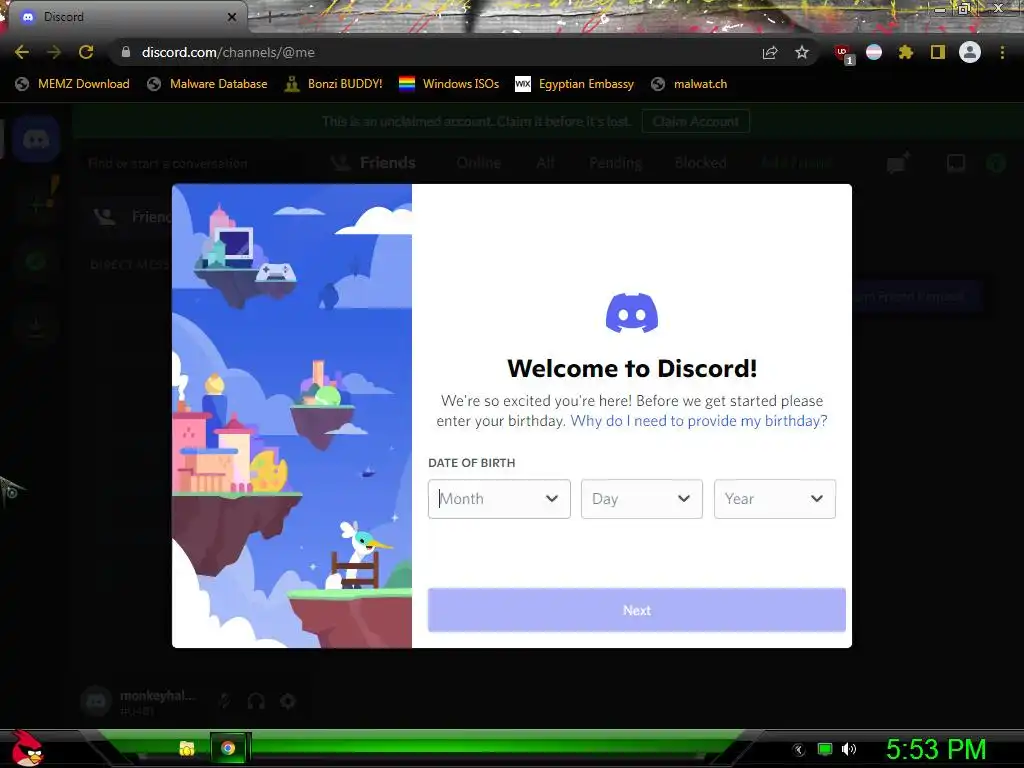Reload the Discord page
1024x768 pixels.
(86, 52)
